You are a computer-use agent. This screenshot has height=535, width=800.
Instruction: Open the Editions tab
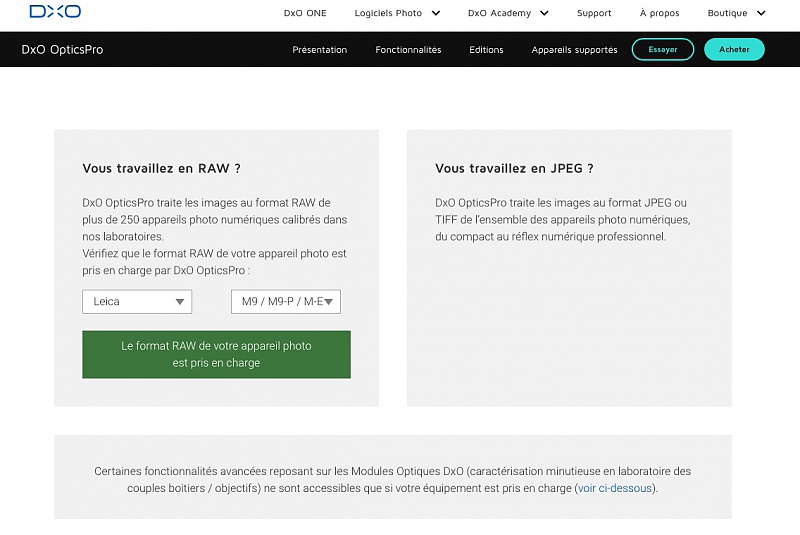(486, 50)
